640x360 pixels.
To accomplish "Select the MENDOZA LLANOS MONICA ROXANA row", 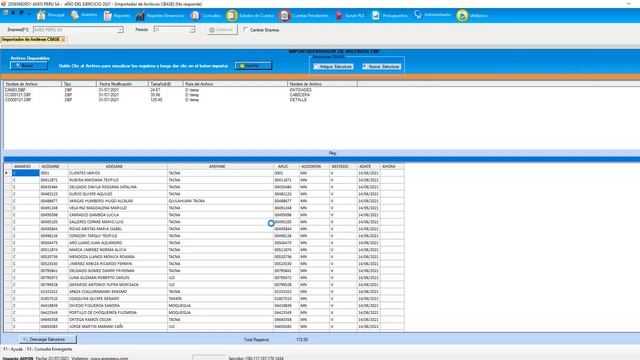I will 204,257.
